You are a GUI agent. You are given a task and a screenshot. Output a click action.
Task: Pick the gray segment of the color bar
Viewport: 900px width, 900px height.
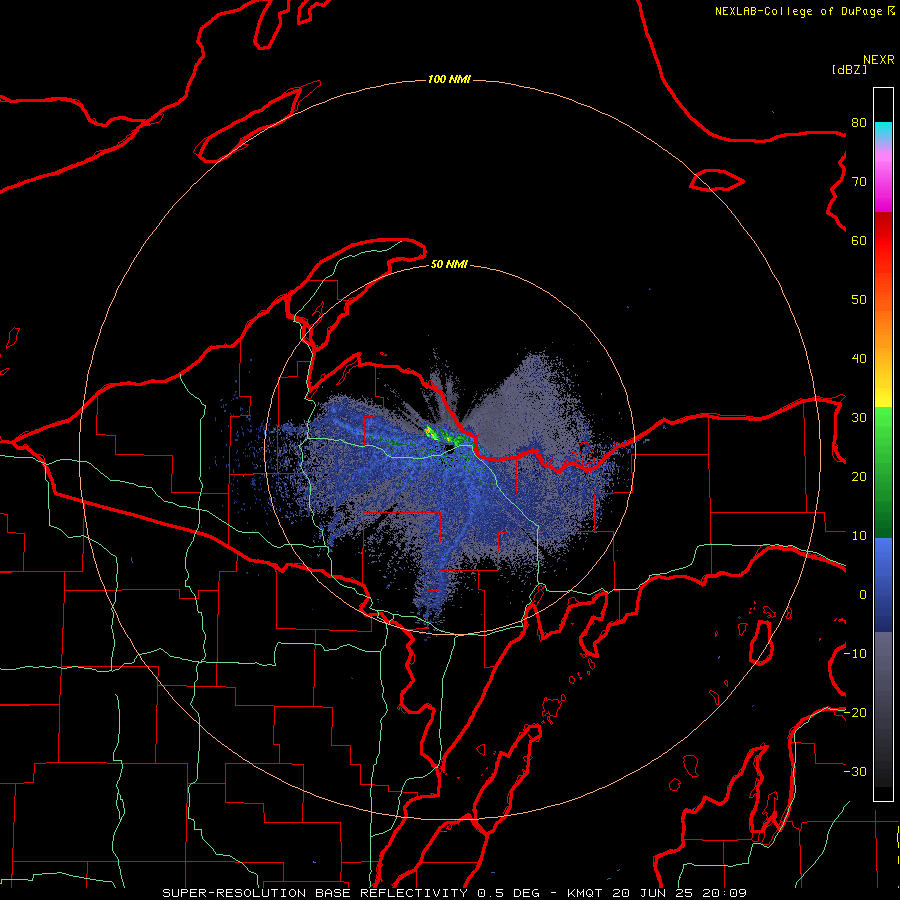[883, 677]
